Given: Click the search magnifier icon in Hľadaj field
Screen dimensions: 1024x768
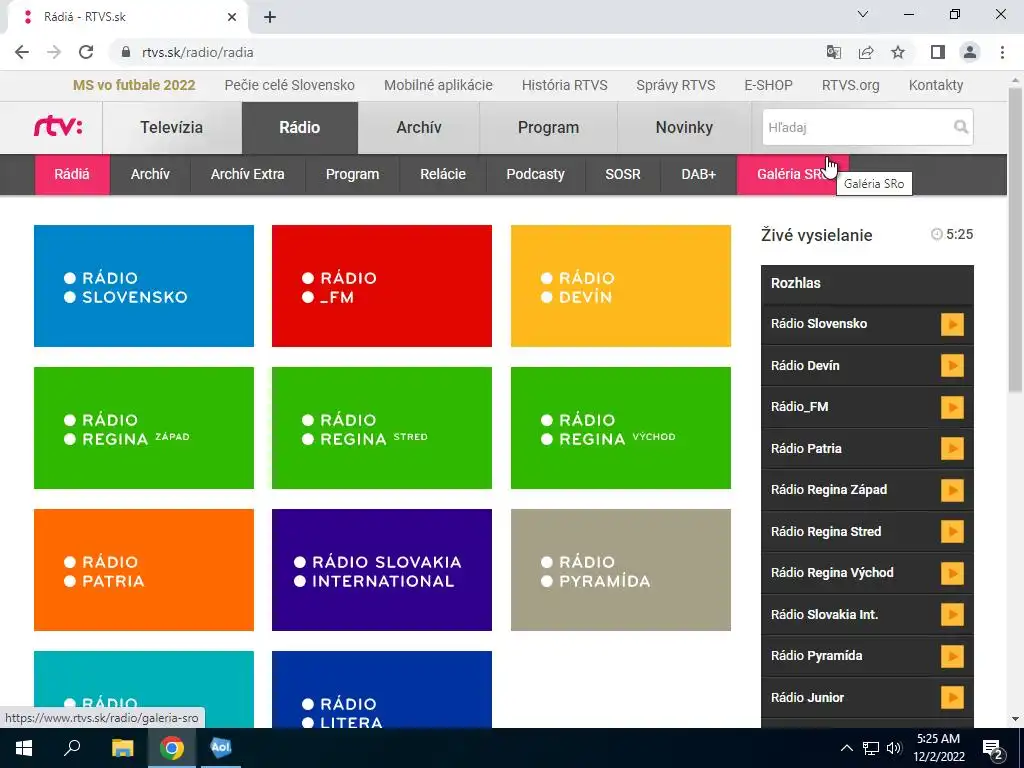Looking at the screenshot, I should 961,127.
